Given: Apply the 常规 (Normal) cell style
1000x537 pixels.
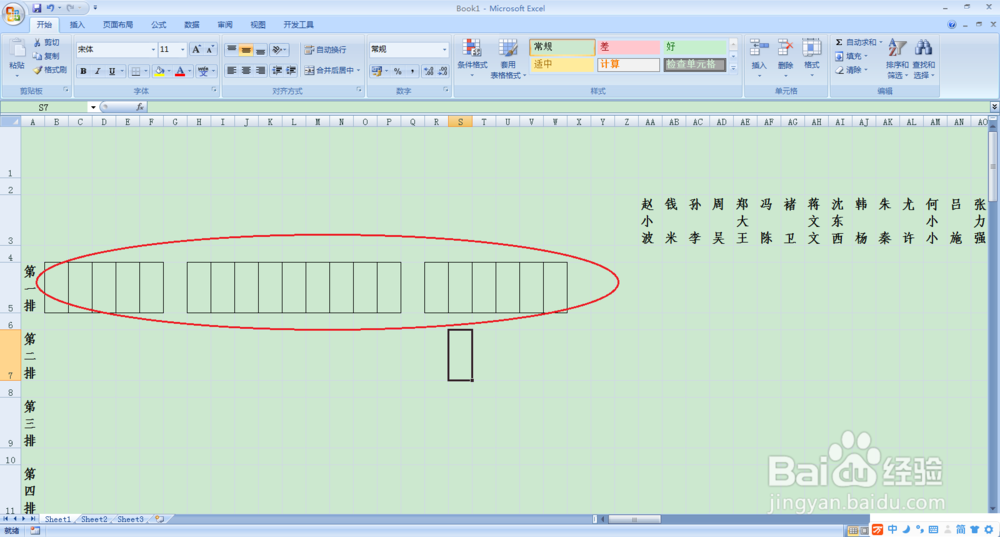Looking at the screenshot, I should 562,47.
